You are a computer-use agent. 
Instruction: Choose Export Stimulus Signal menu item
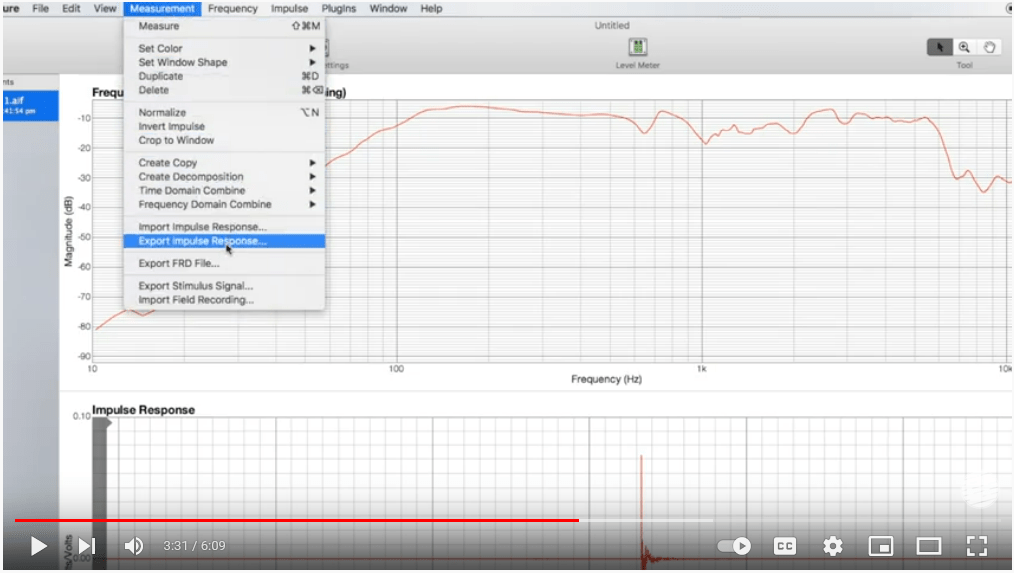pyautogui.click(x=224, y=286)
